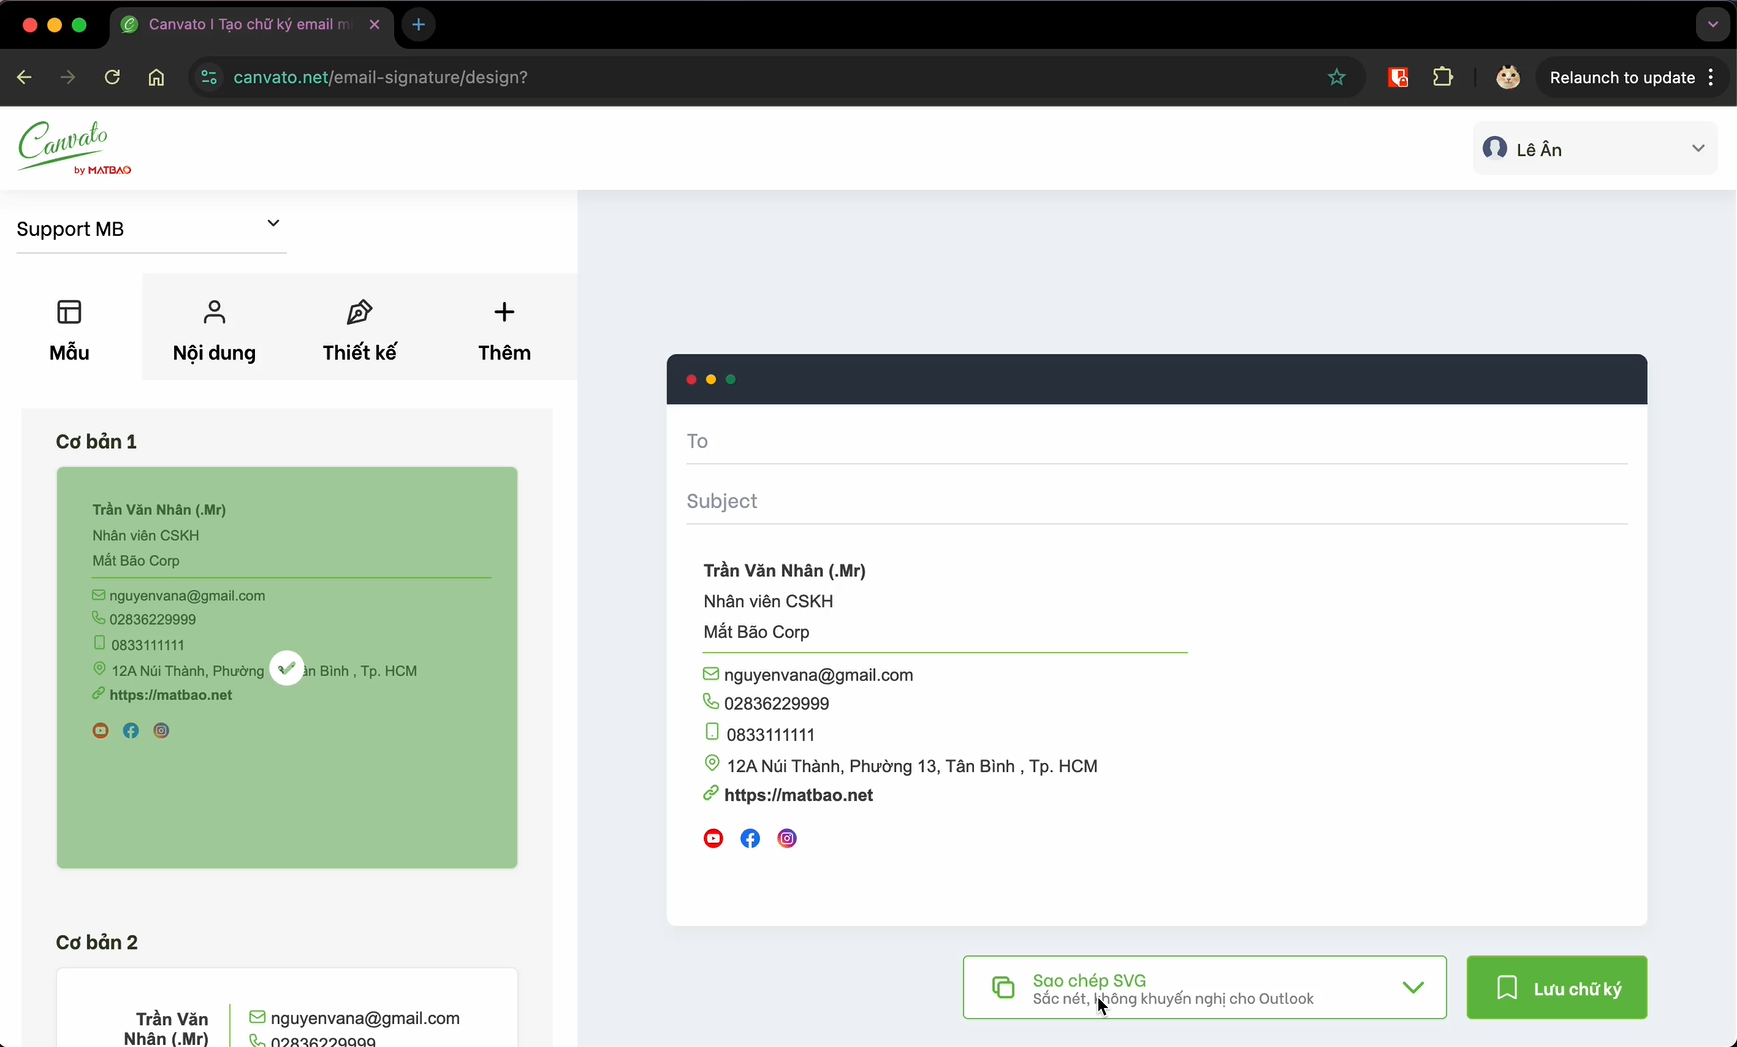Click the Instagram icon in the email preview
Viewport: 1737px width, 1047px height.
[x=787, y=838]
